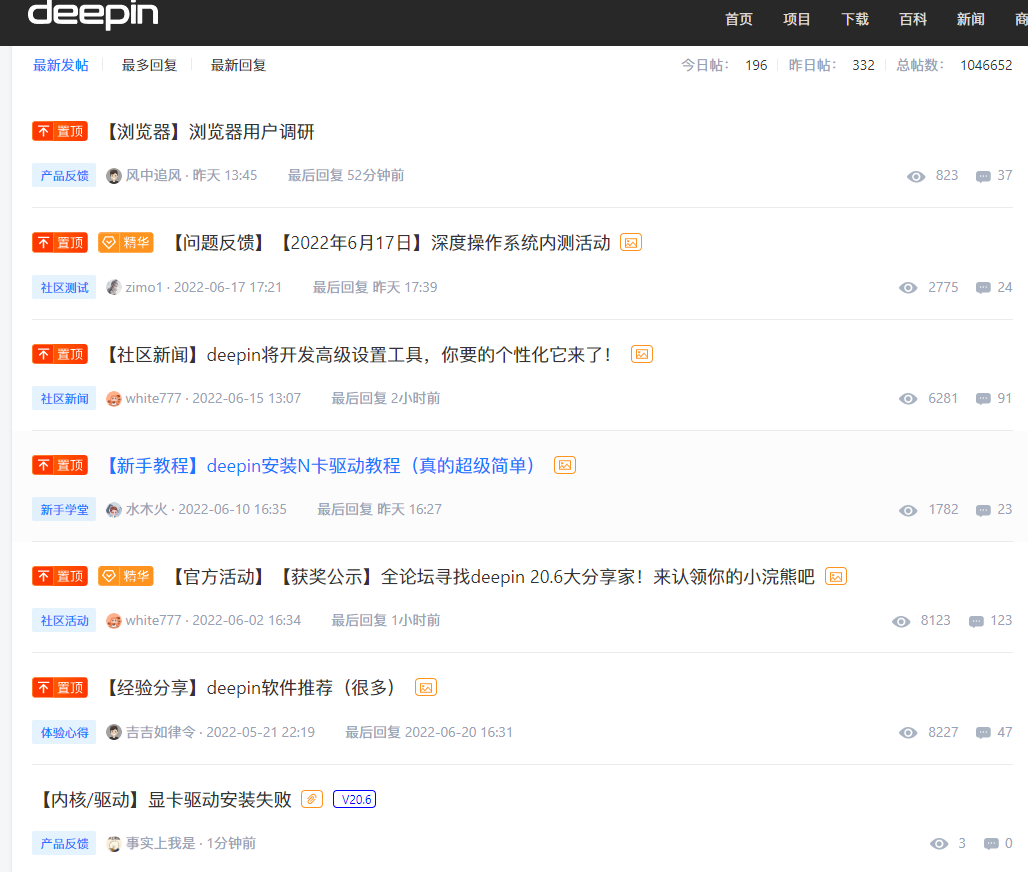1028x872 pixels.
Task: Click 置顶 badge on 深度操作系统内测活动 post
Action: pyautogui.click(x=60, y=243)
